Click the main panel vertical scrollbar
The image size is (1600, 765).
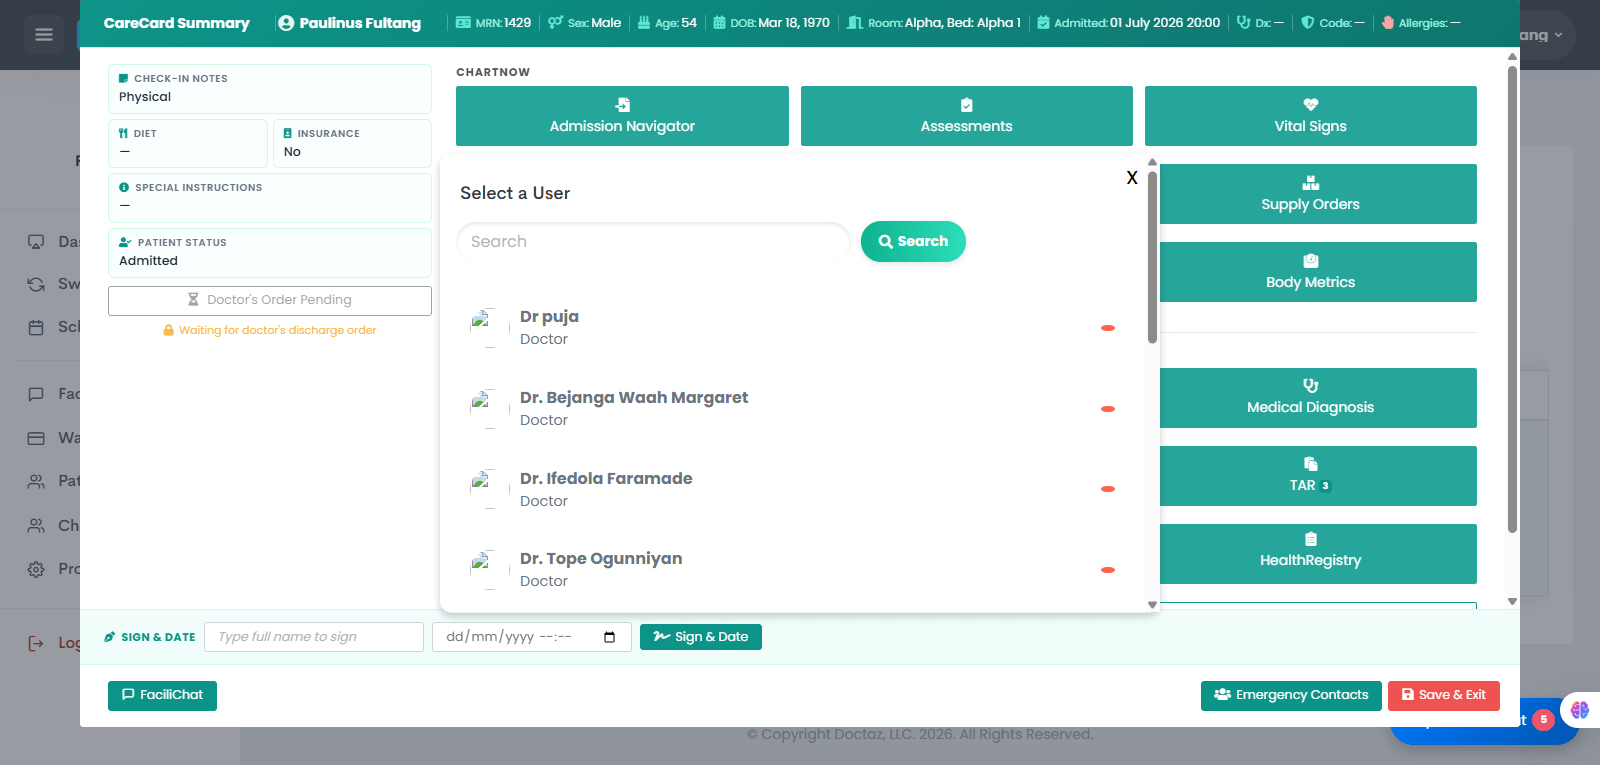[x=1512, y=300]
